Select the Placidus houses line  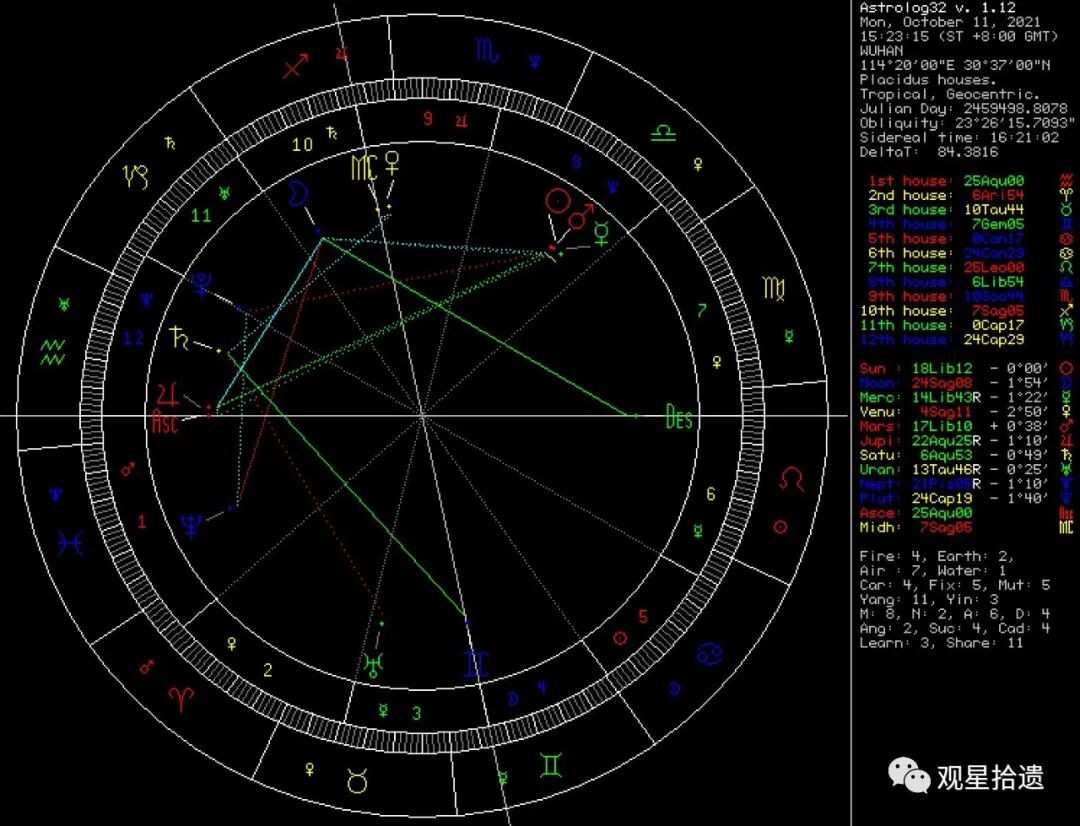pyautogui.click(x=928, y=80)
